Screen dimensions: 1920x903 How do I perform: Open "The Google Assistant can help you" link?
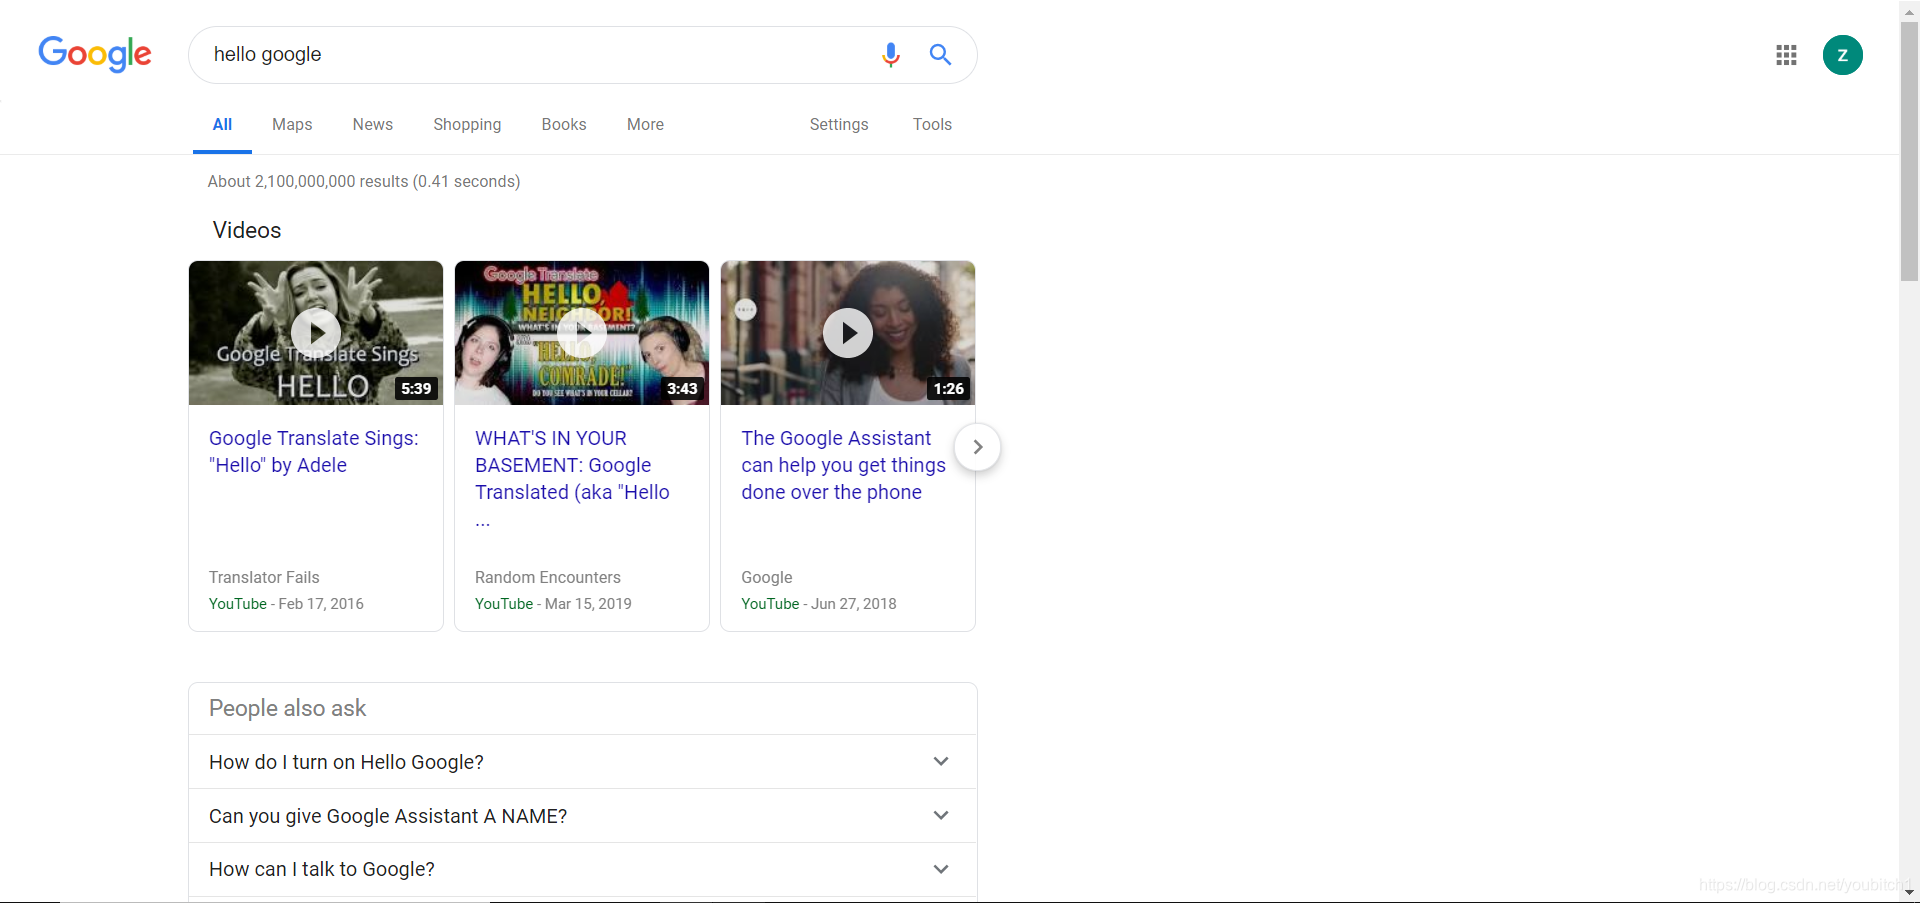[x=843, y=465]
